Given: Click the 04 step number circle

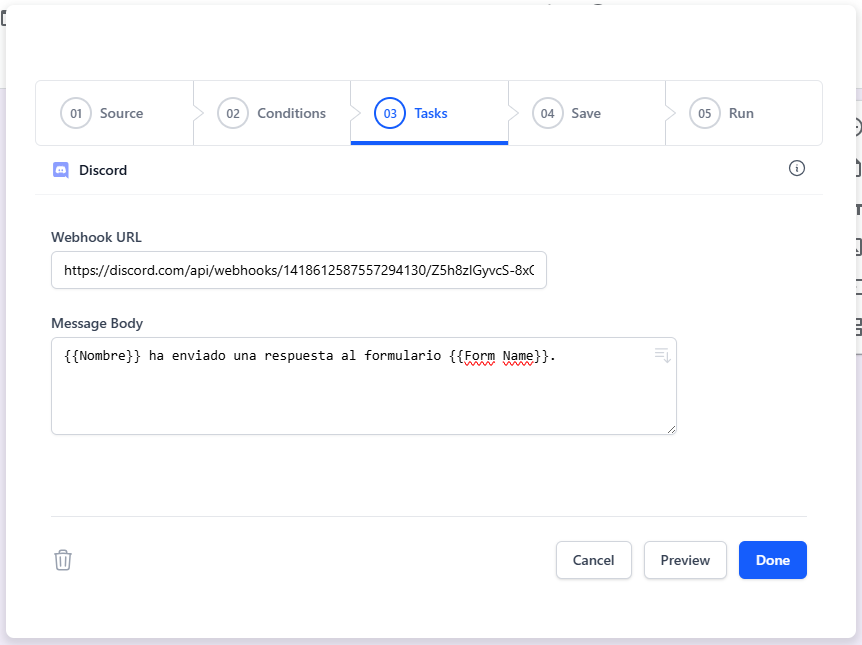Looking at the screenshot, I should point(547,113).
